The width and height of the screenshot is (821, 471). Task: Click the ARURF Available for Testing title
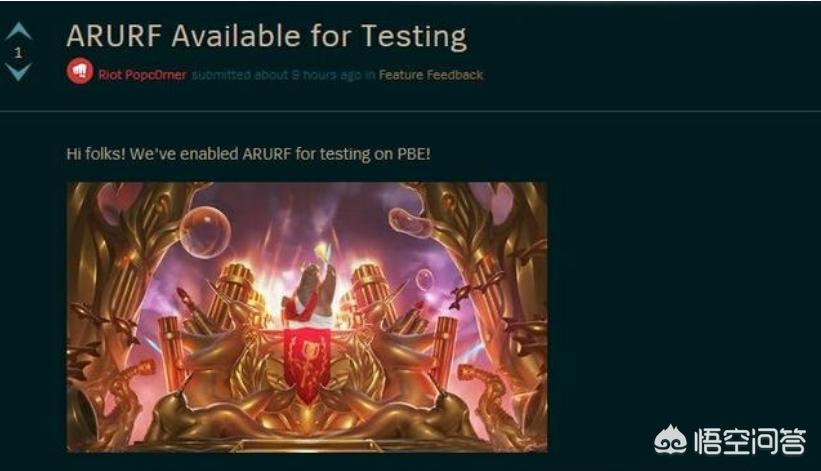pyautogui.click(x=267, y=36)
